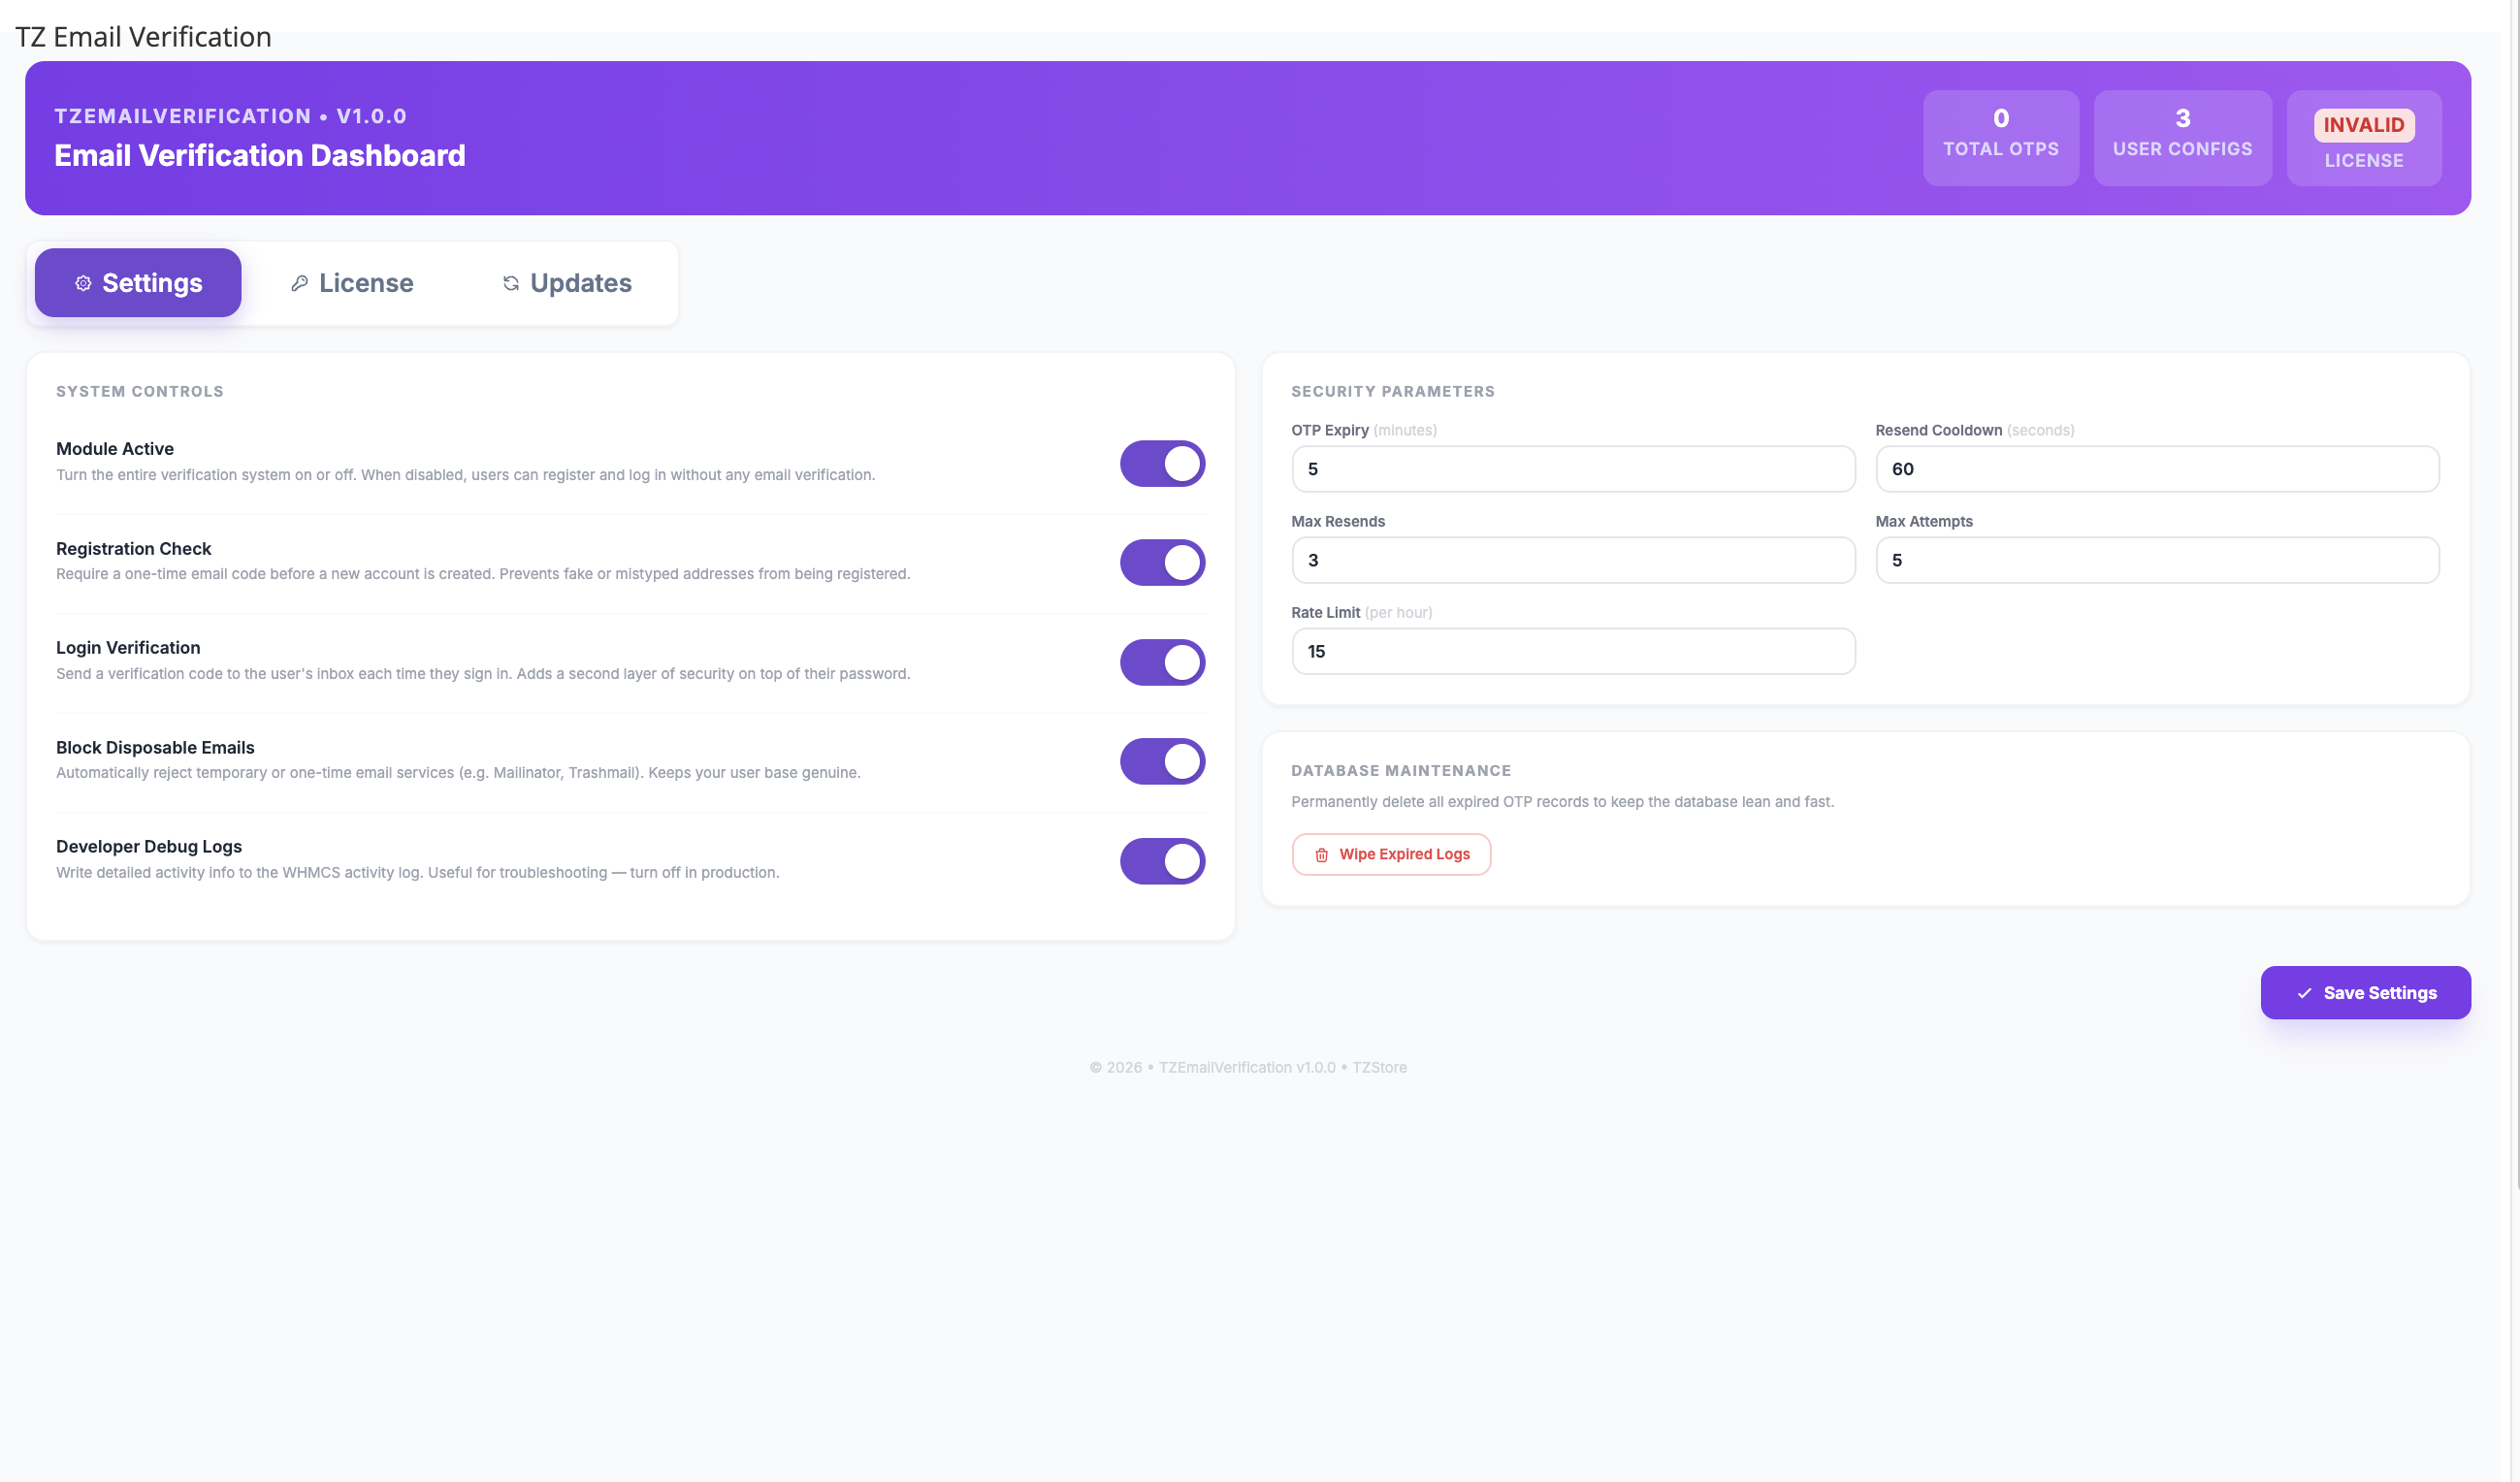Image resolution: width=2520 pixels, height=1482 pixels.
Task: Click the TOTAL OTPS stat card
Action: [2000, 137]
